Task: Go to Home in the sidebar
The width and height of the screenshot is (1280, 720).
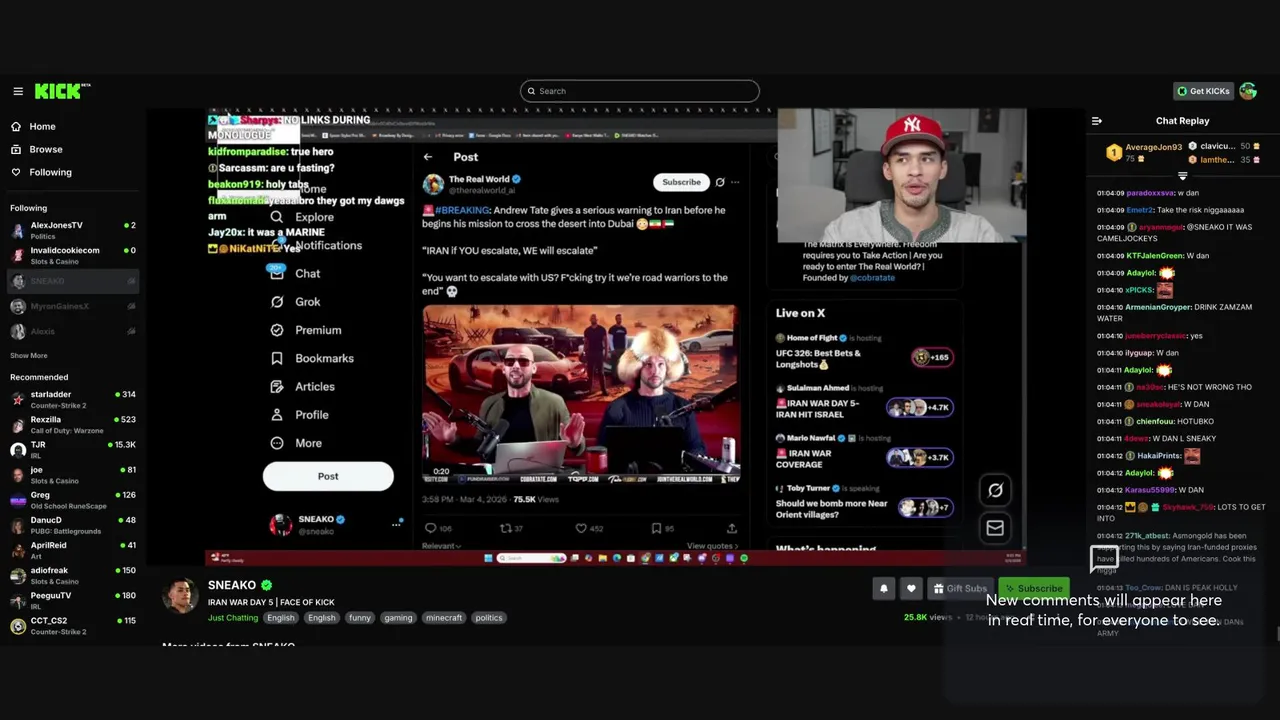Action: [42, 127]
